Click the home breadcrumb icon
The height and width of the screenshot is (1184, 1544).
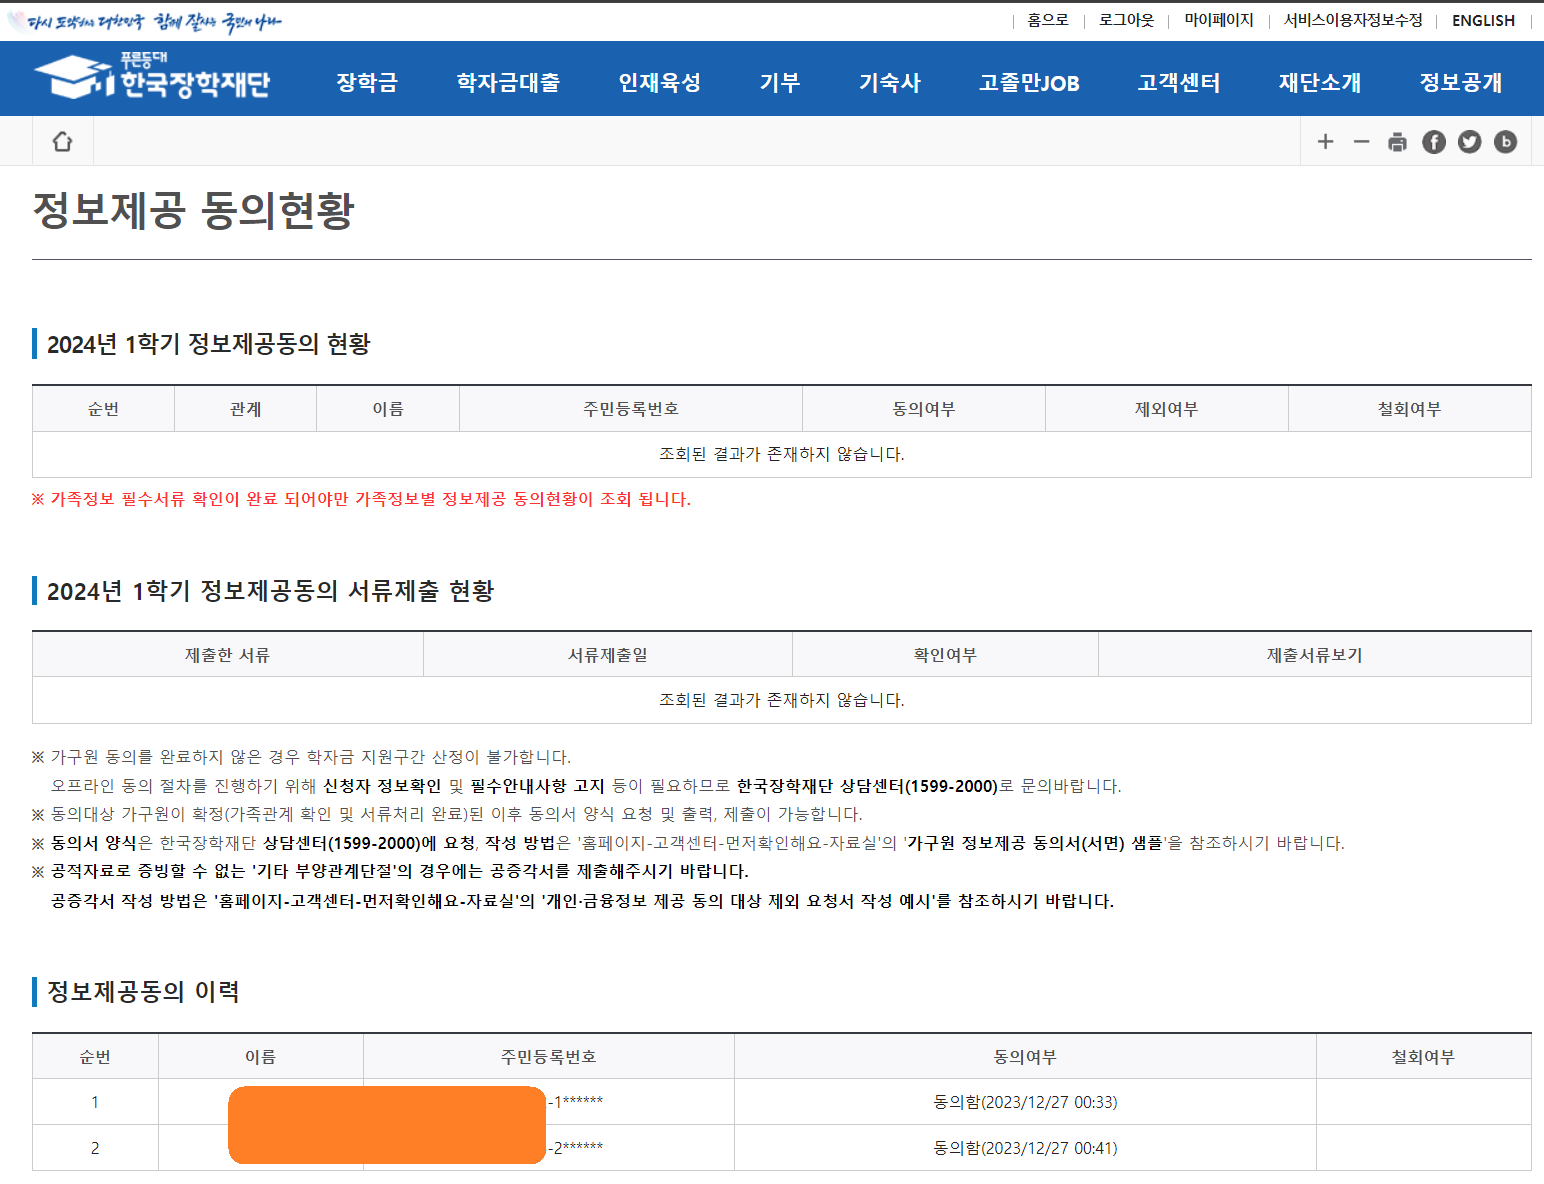point(62,141)
